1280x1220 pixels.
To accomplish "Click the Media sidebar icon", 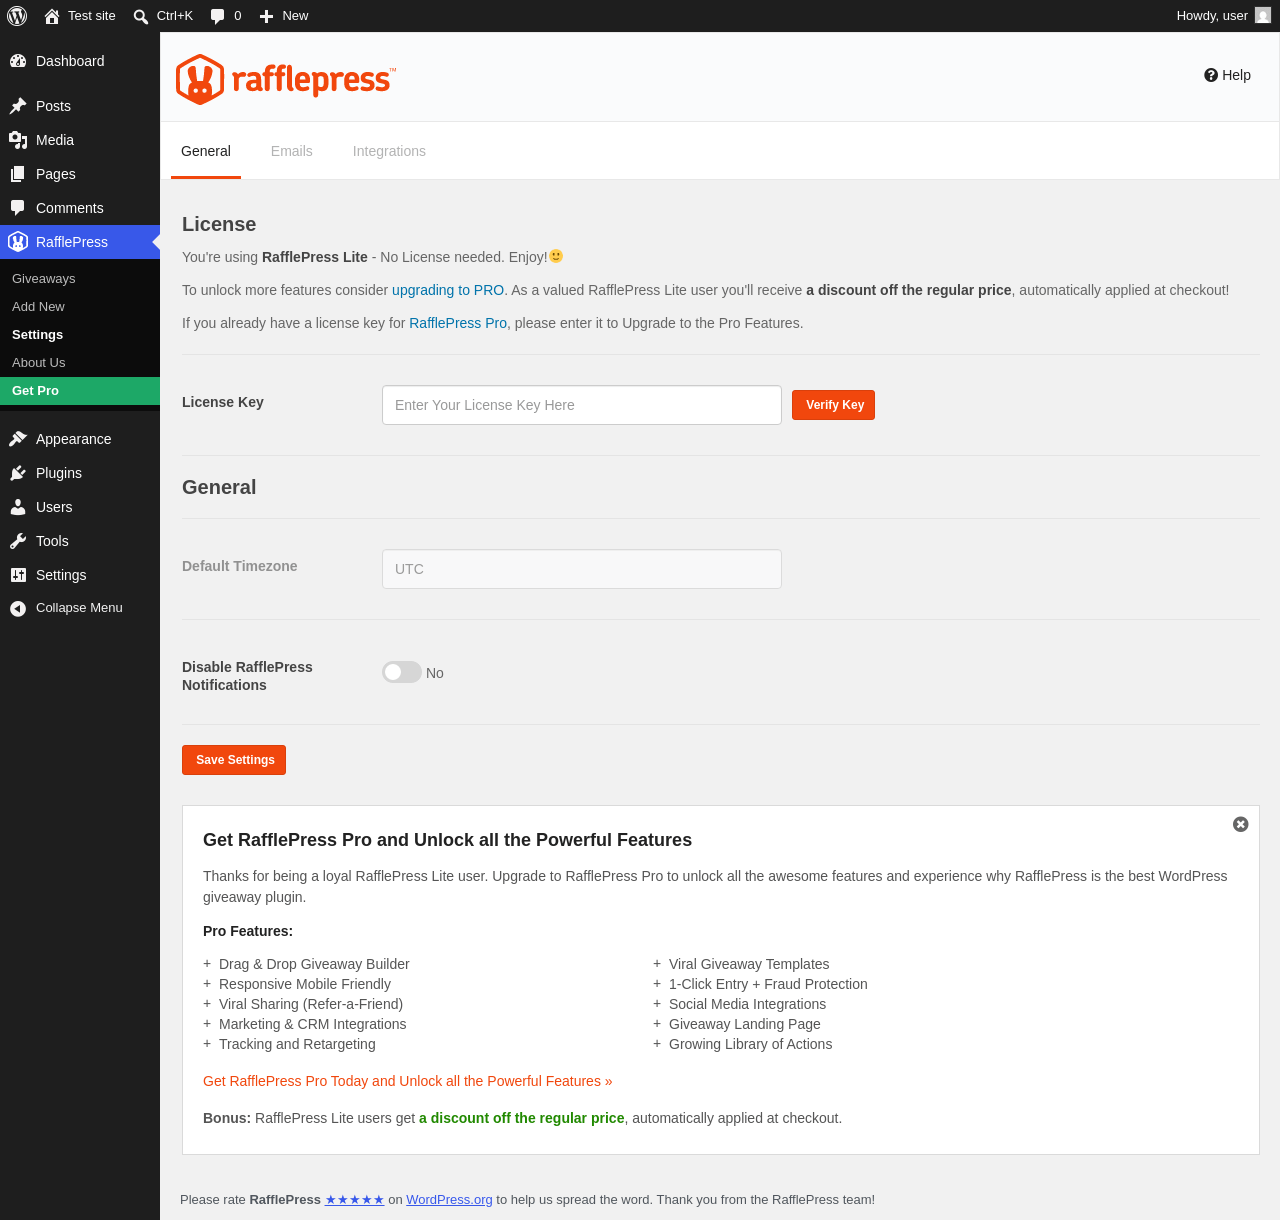I will click(18, 140).
